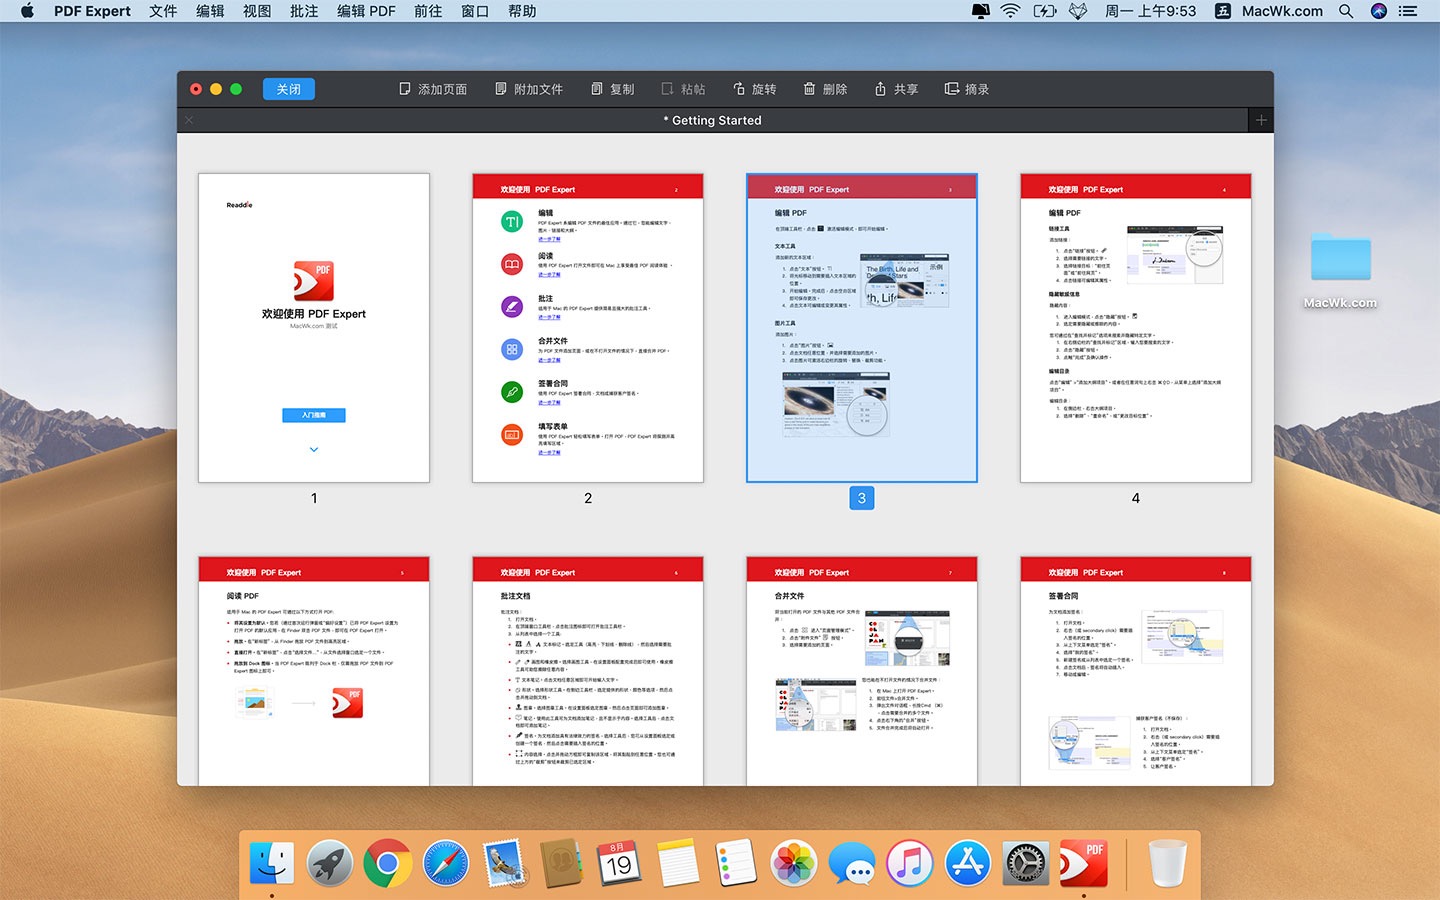Click the display mirroring menu bar icon
Image resolution: width=1440 pixels, height=900 pixels.
(980, 11)
